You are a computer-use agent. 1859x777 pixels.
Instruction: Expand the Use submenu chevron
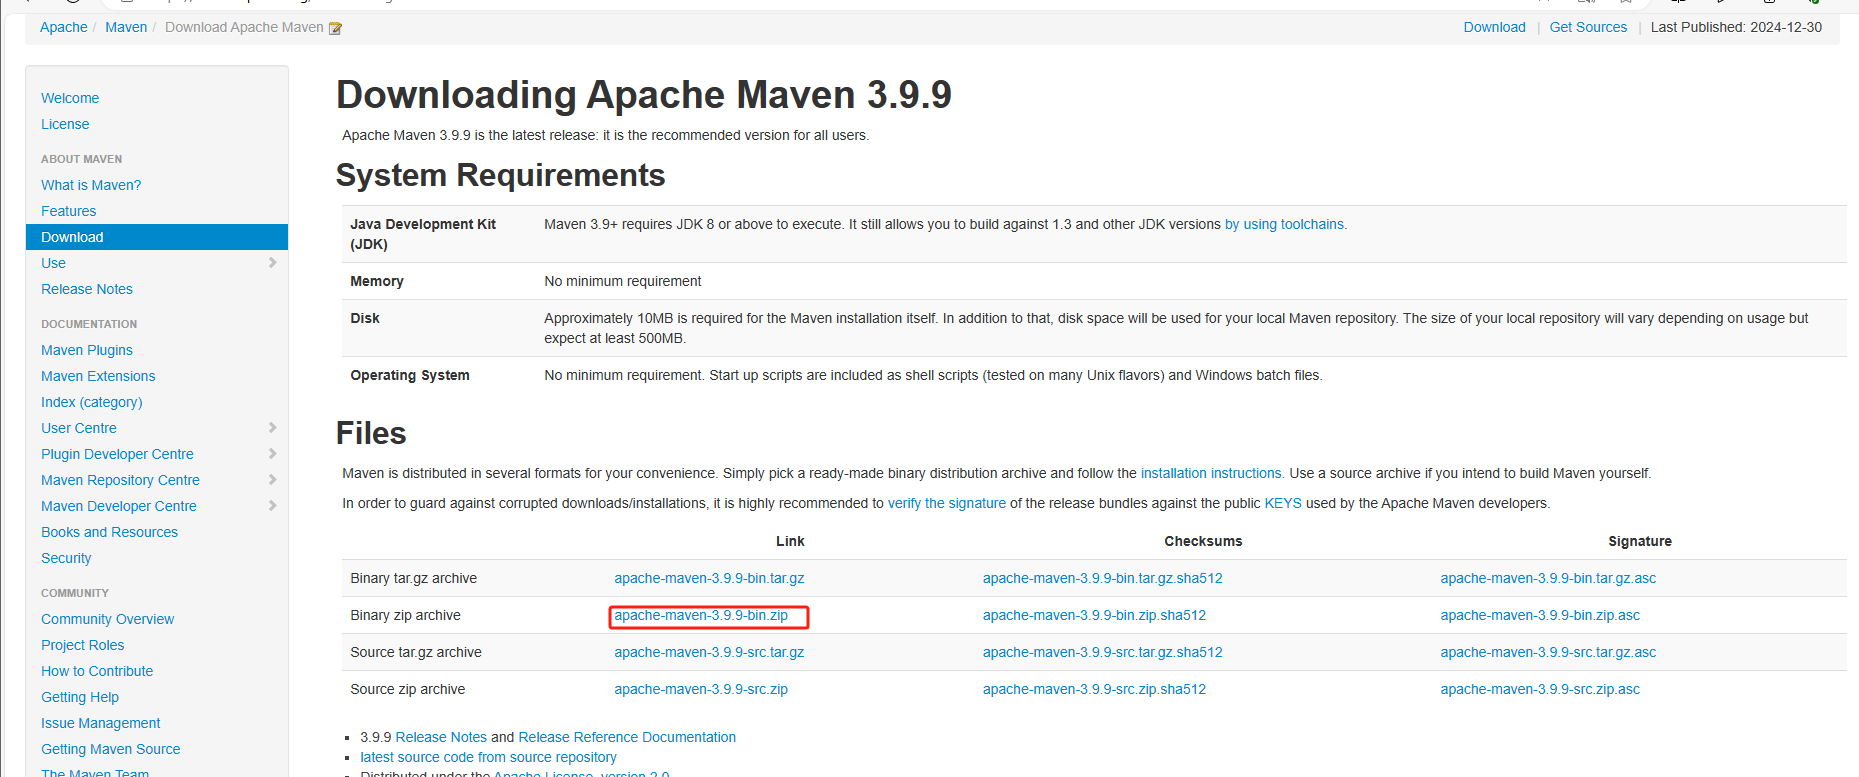pos(272,263)
